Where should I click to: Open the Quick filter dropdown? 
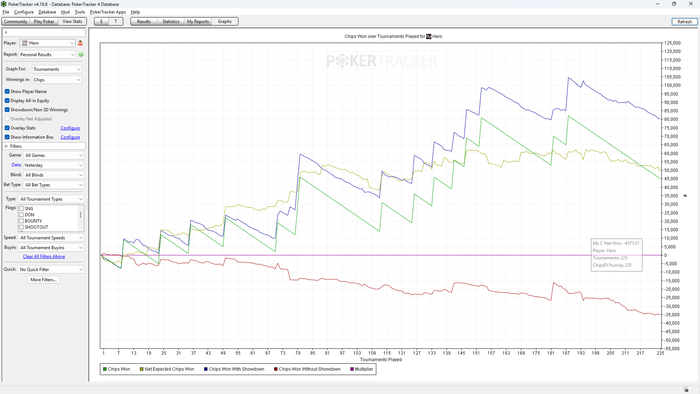tap(51, 270)
